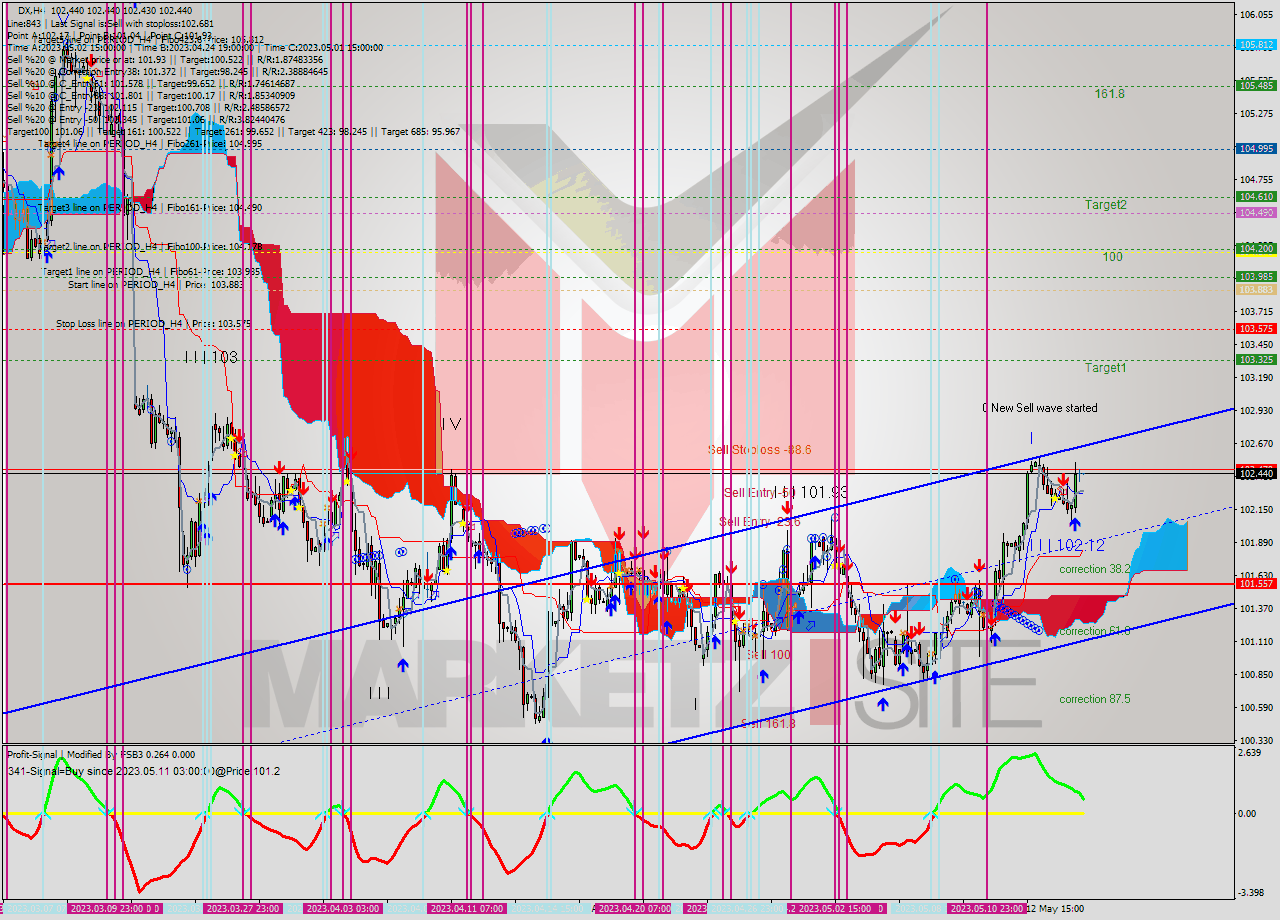The width and height of the screenshot is (1280, 920).
Task: Click the 'Sell Entry -50 | 101.93' label
Action: point(786,492)
